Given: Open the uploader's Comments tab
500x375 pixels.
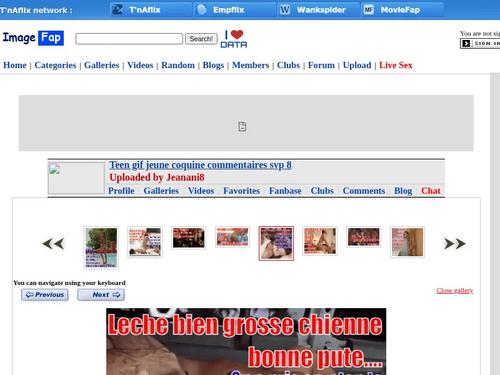Looking at the screenshot, I should [364, 191].
